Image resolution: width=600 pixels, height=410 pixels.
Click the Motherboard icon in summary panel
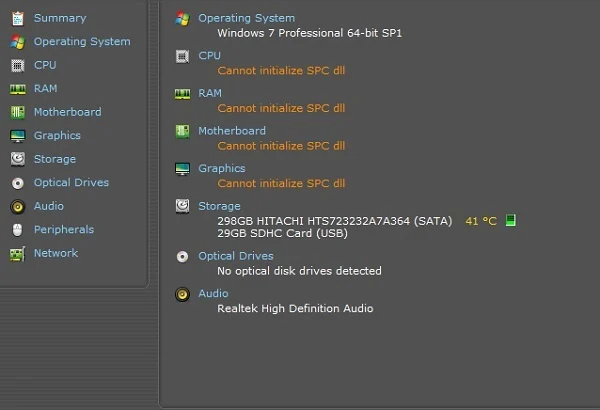click(x=182, y=131)
